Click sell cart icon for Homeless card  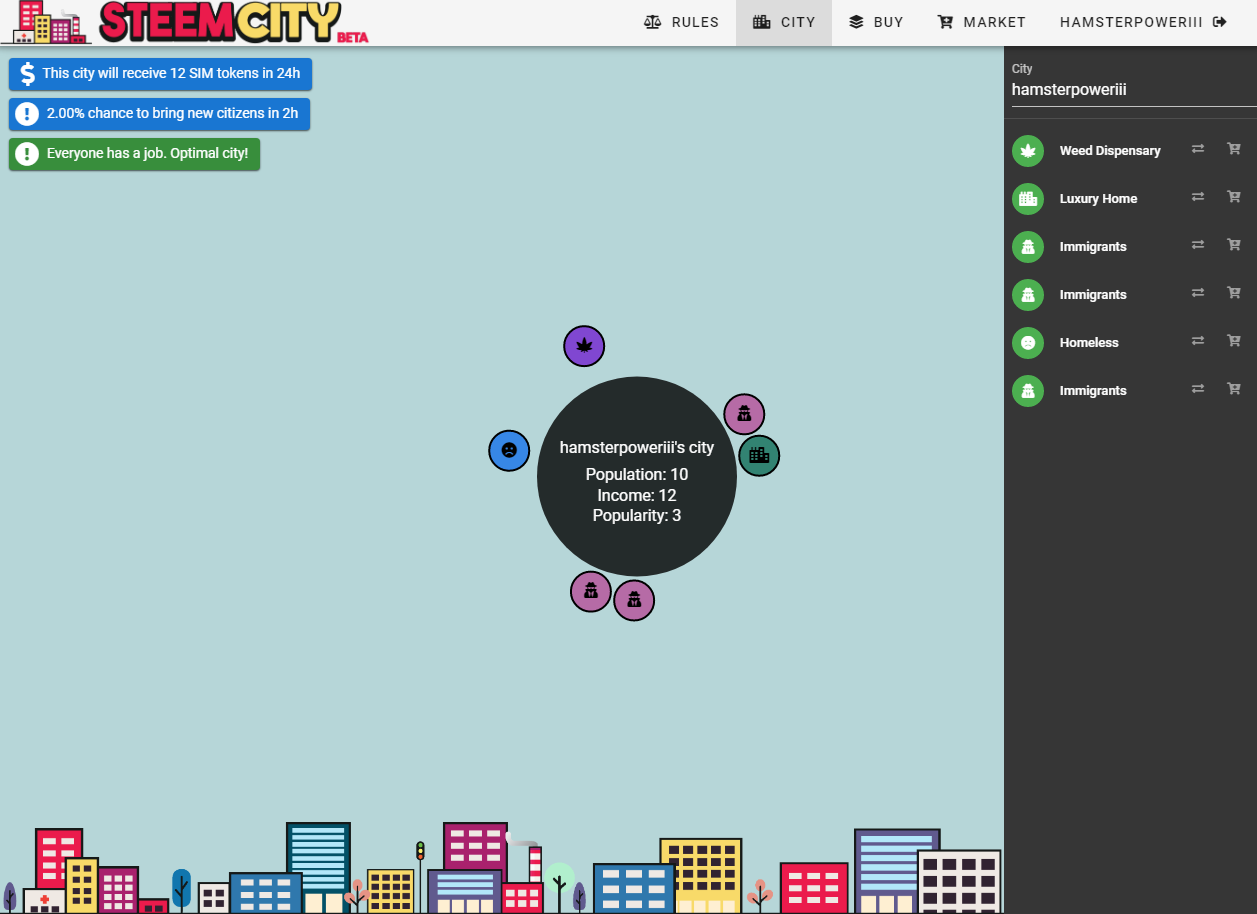[1234, 341]
